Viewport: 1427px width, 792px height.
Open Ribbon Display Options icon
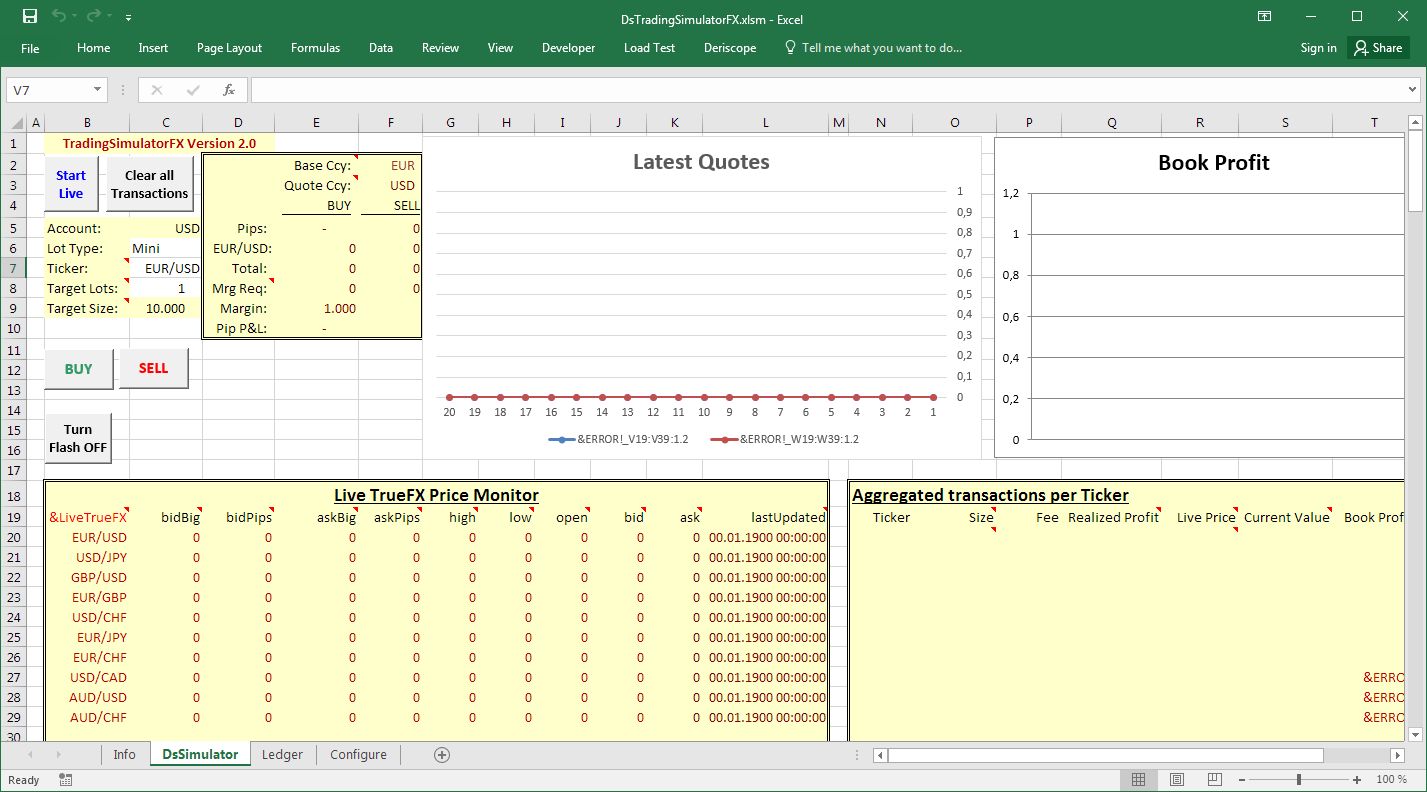click(x=1265, y=17)
